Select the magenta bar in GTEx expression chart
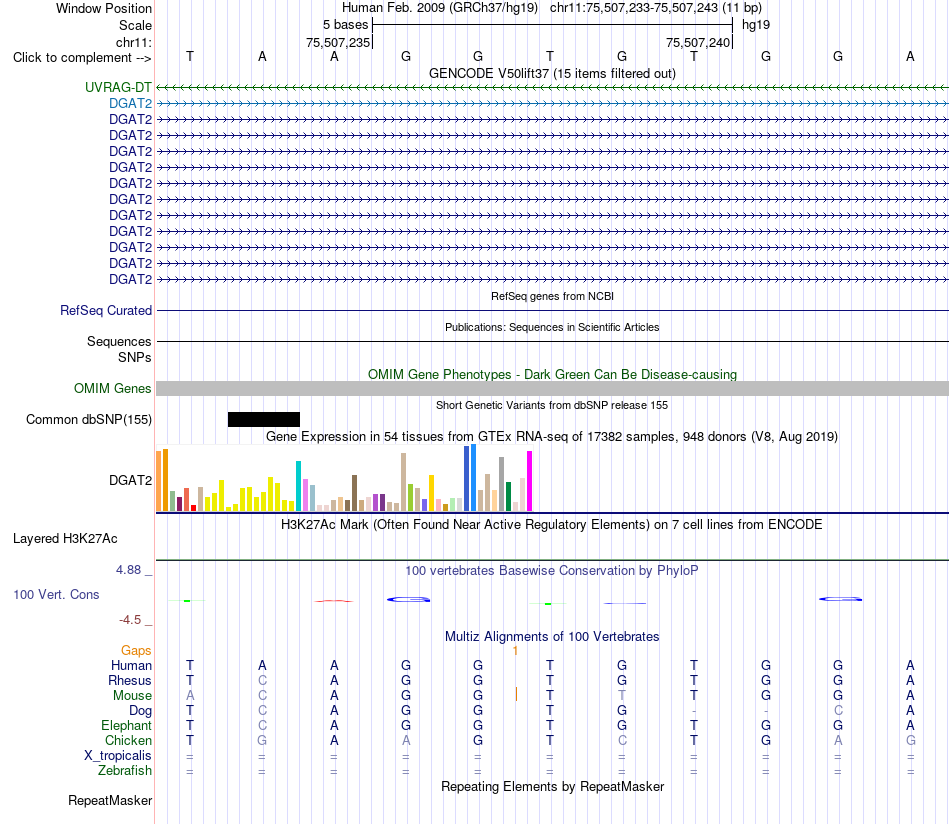 pos(530,481)
